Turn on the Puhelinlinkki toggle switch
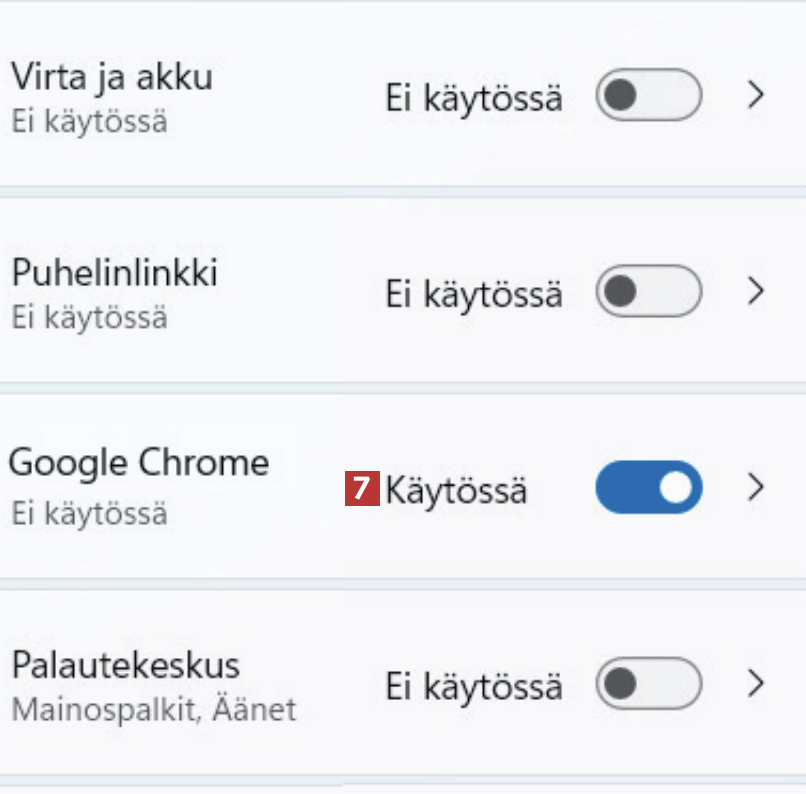Image resolution: width=806 pixels, height=794 pixels. click(x=648, y=292)
